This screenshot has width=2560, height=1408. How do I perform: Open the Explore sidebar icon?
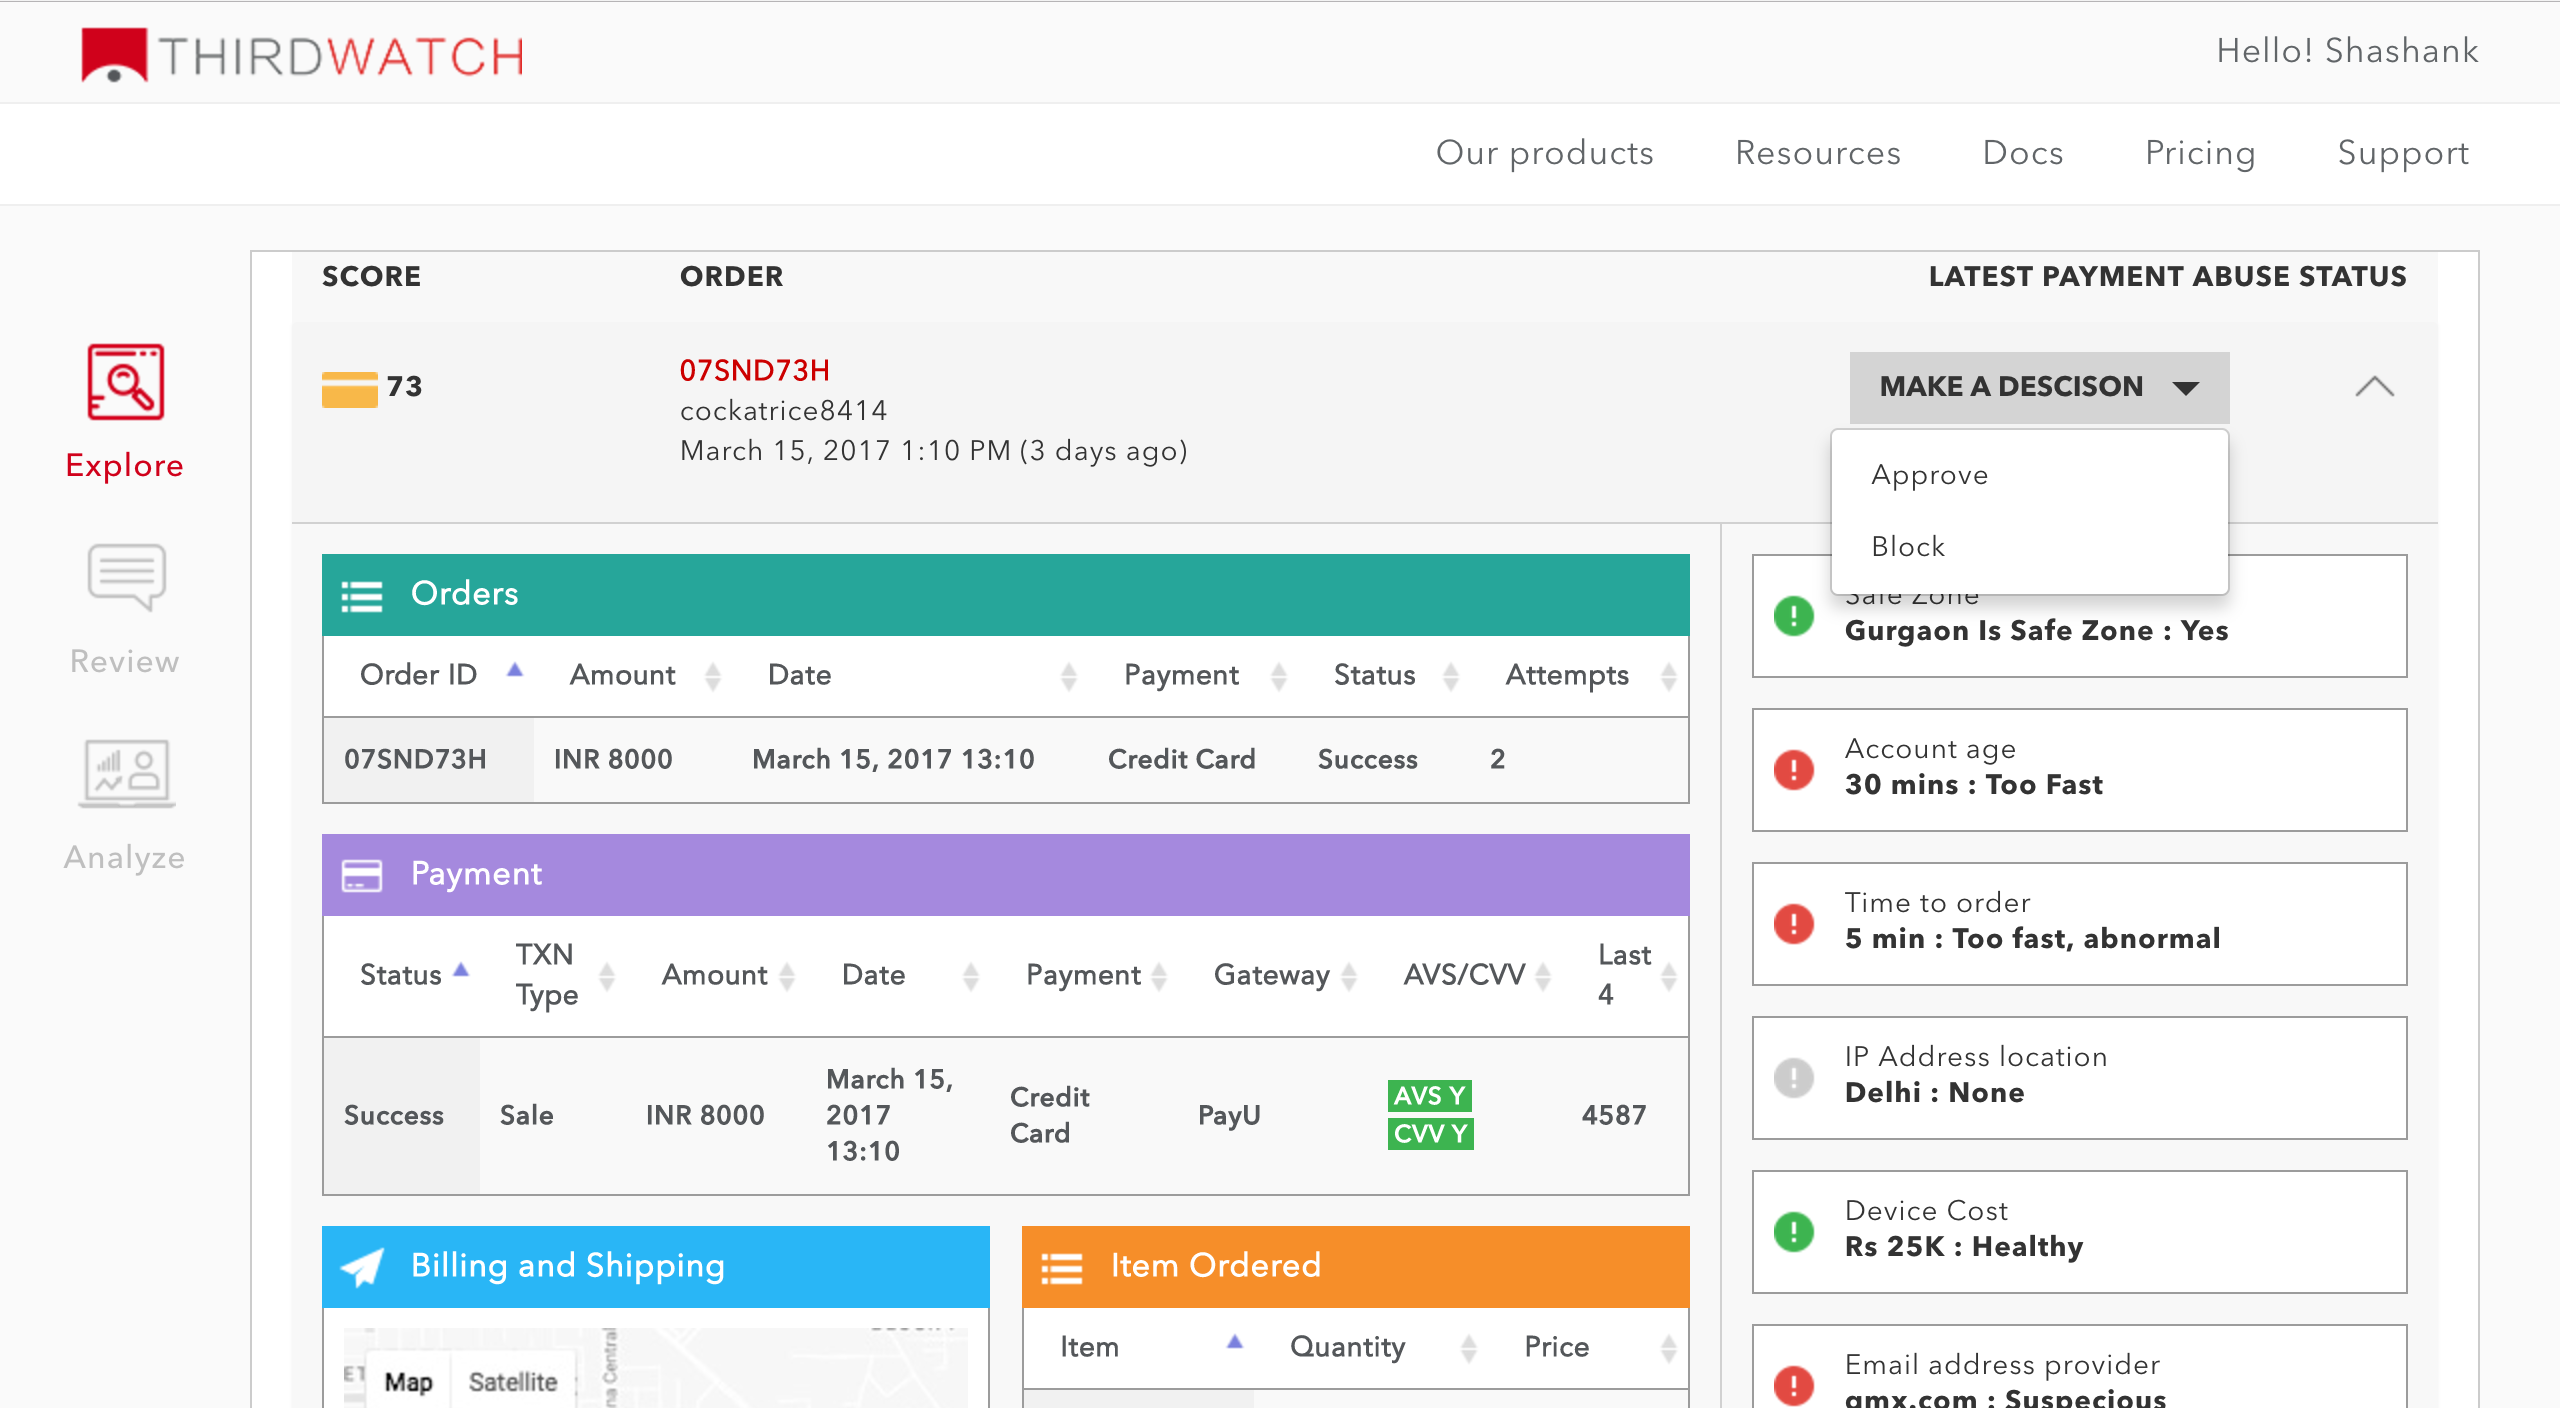pos(125,384)
